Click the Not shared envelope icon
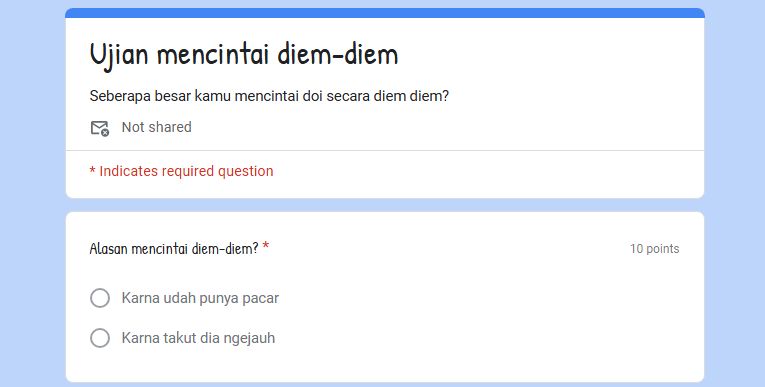765x387 pixels. [x=100, y=128]
